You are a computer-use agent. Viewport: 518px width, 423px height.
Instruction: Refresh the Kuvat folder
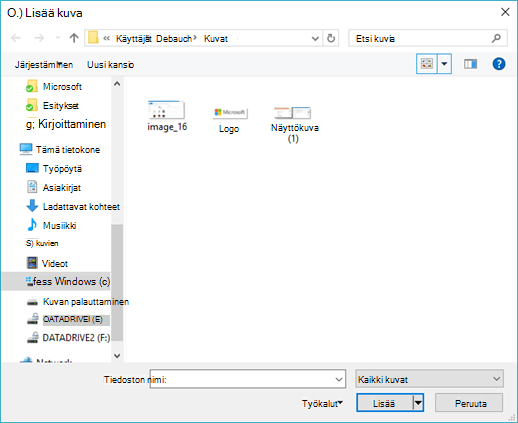[x=331, y=39]
